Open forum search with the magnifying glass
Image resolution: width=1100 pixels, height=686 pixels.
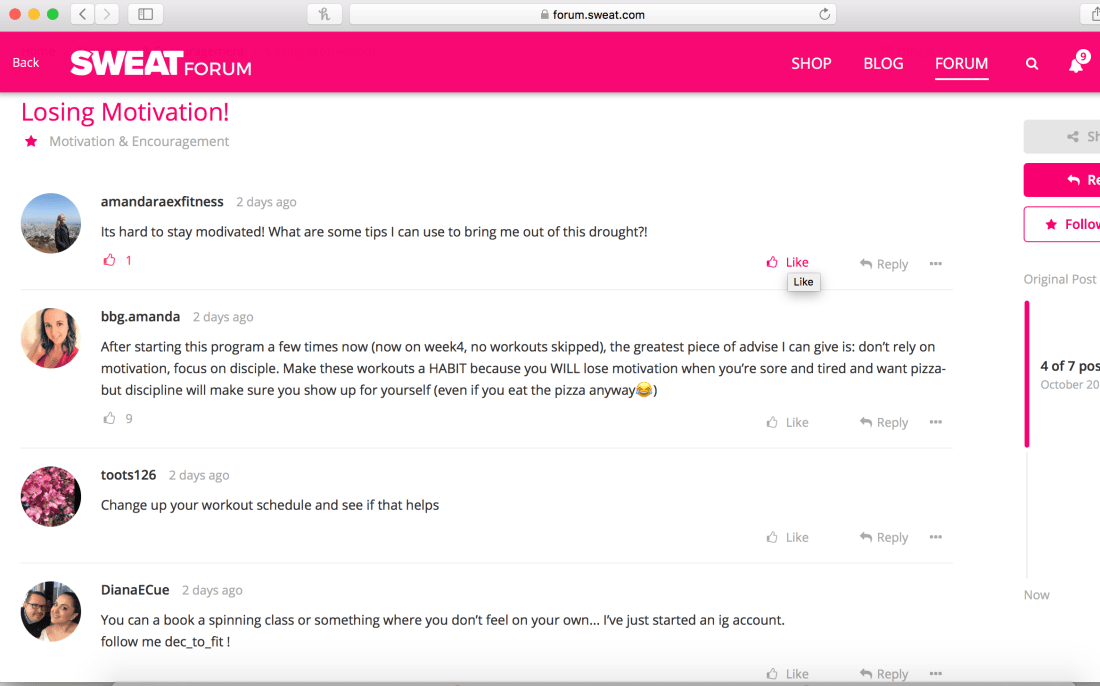pos(1032,63)
